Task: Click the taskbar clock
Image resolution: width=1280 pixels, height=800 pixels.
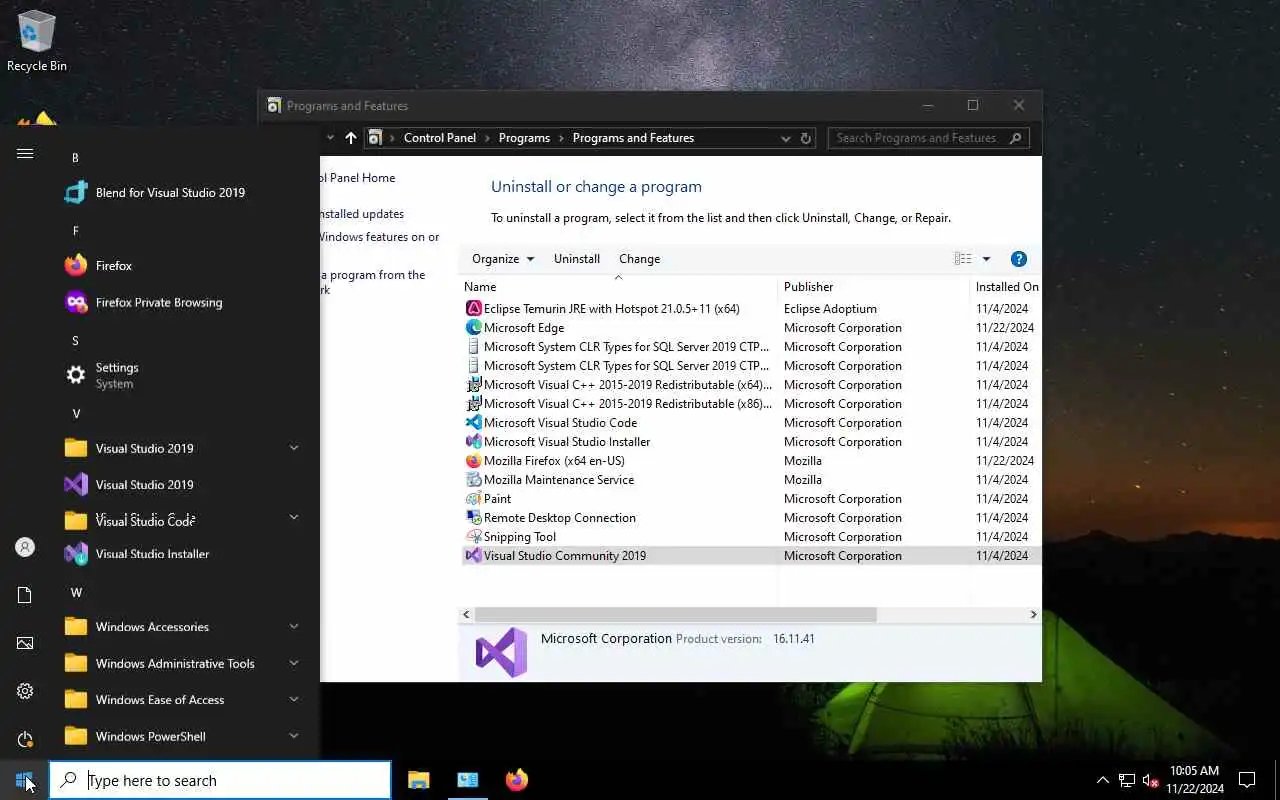Action: click(1194, 780)
